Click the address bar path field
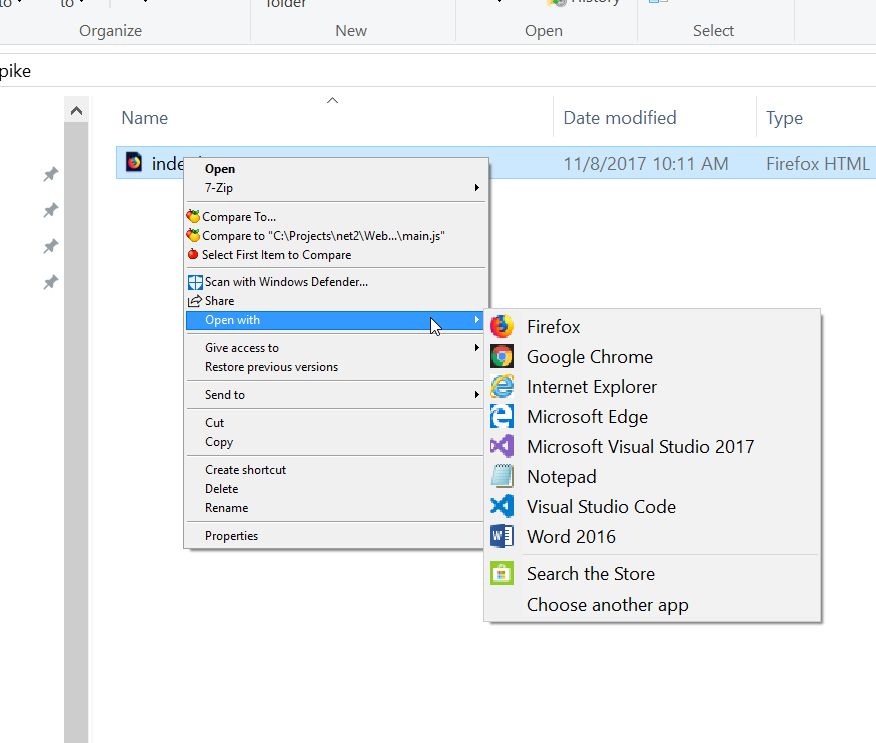The width and height of the screenshot is (876, 743). (x=438, y=71)
